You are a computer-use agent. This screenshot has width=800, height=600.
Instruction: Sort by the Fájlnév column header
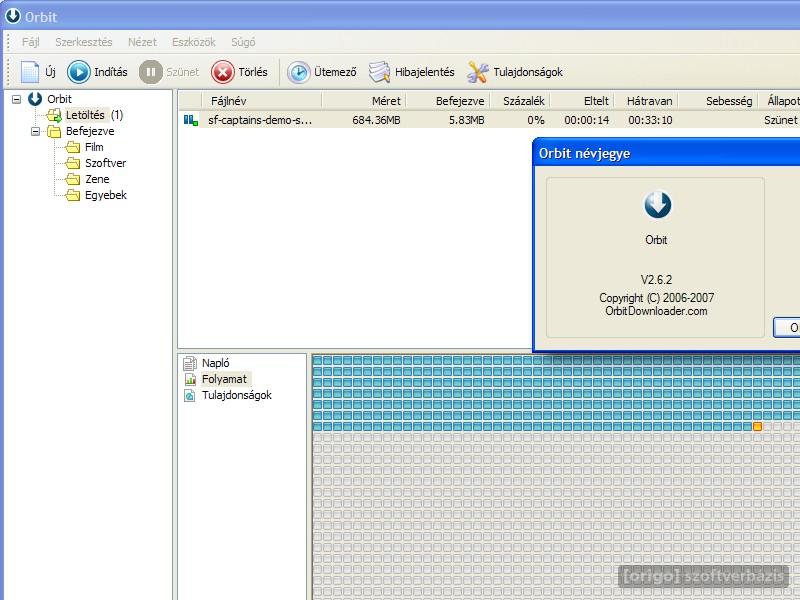[x=262, y=101]
